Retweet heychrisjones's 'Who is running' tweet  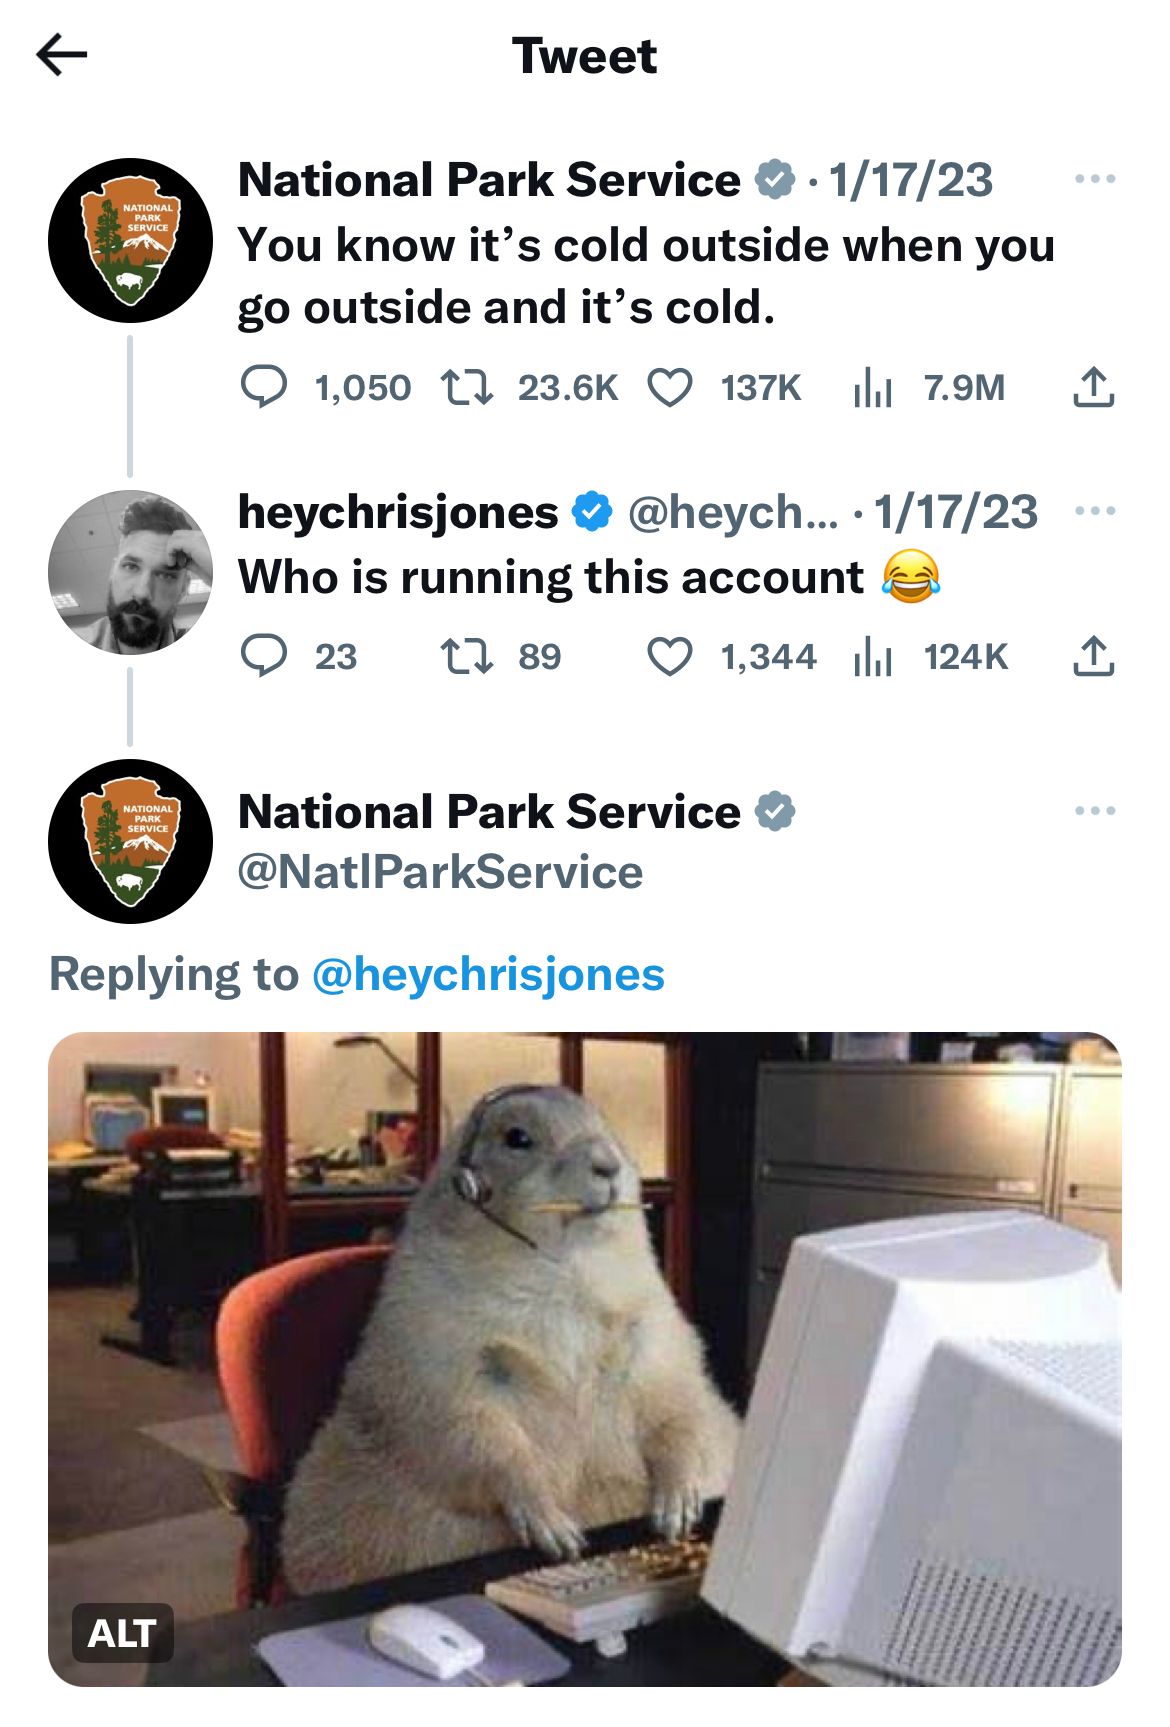click(467, 656)
